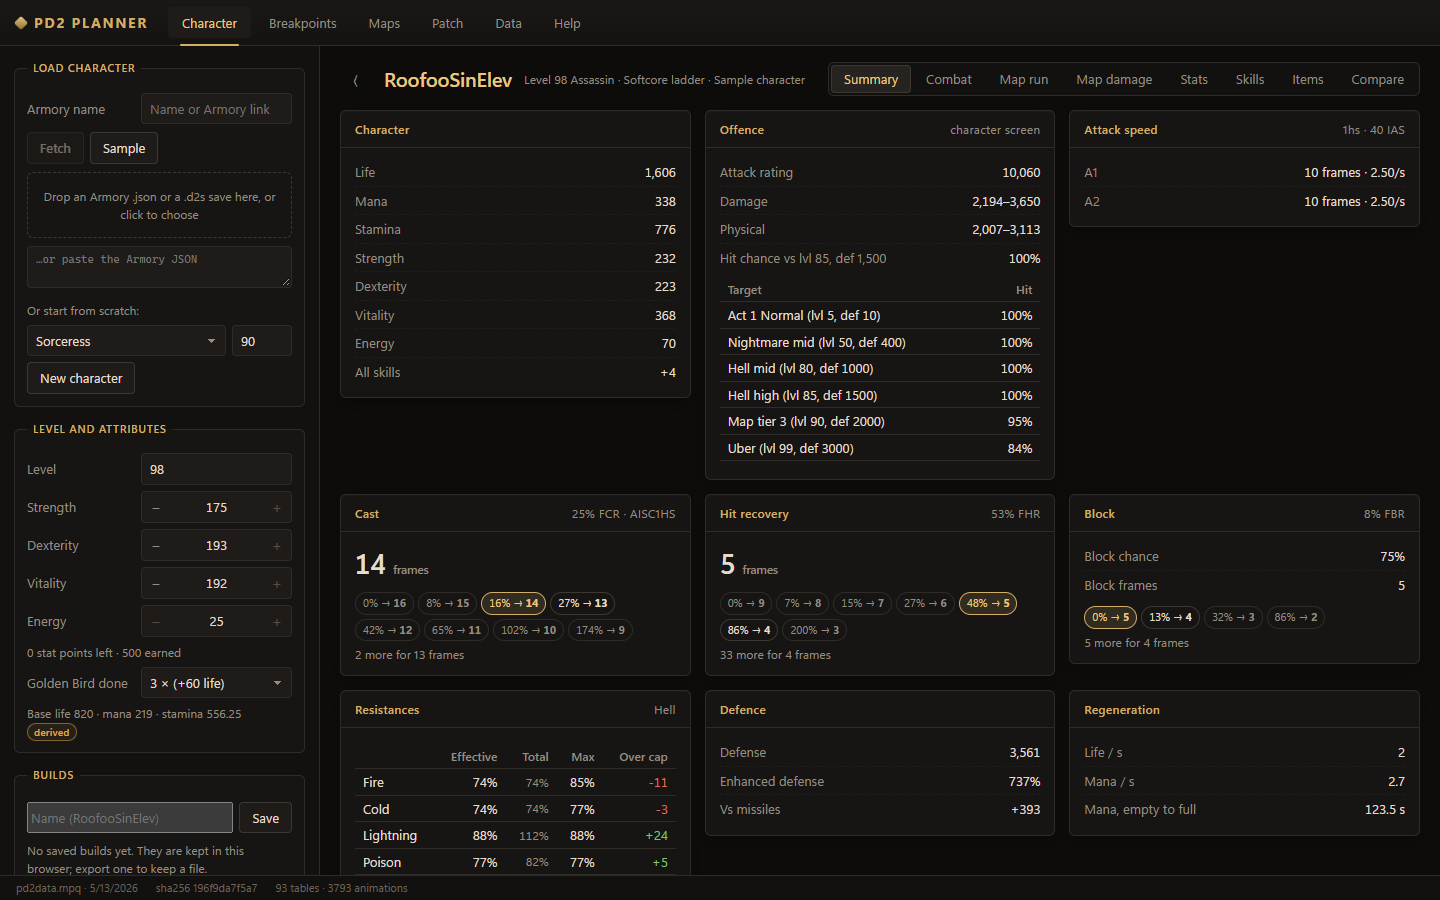Select block chip 0% → 5

[1111, 617]
